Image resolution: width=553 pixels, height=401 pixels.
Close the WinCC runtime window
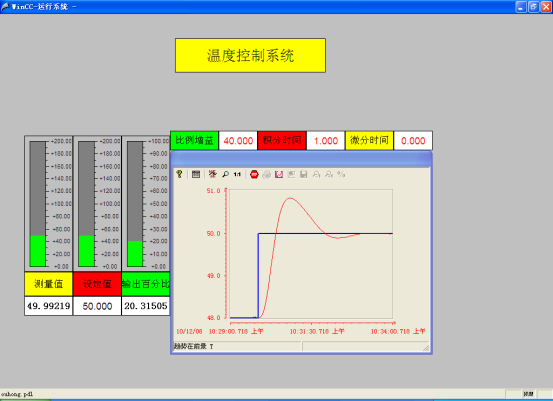tap(546, 7)
